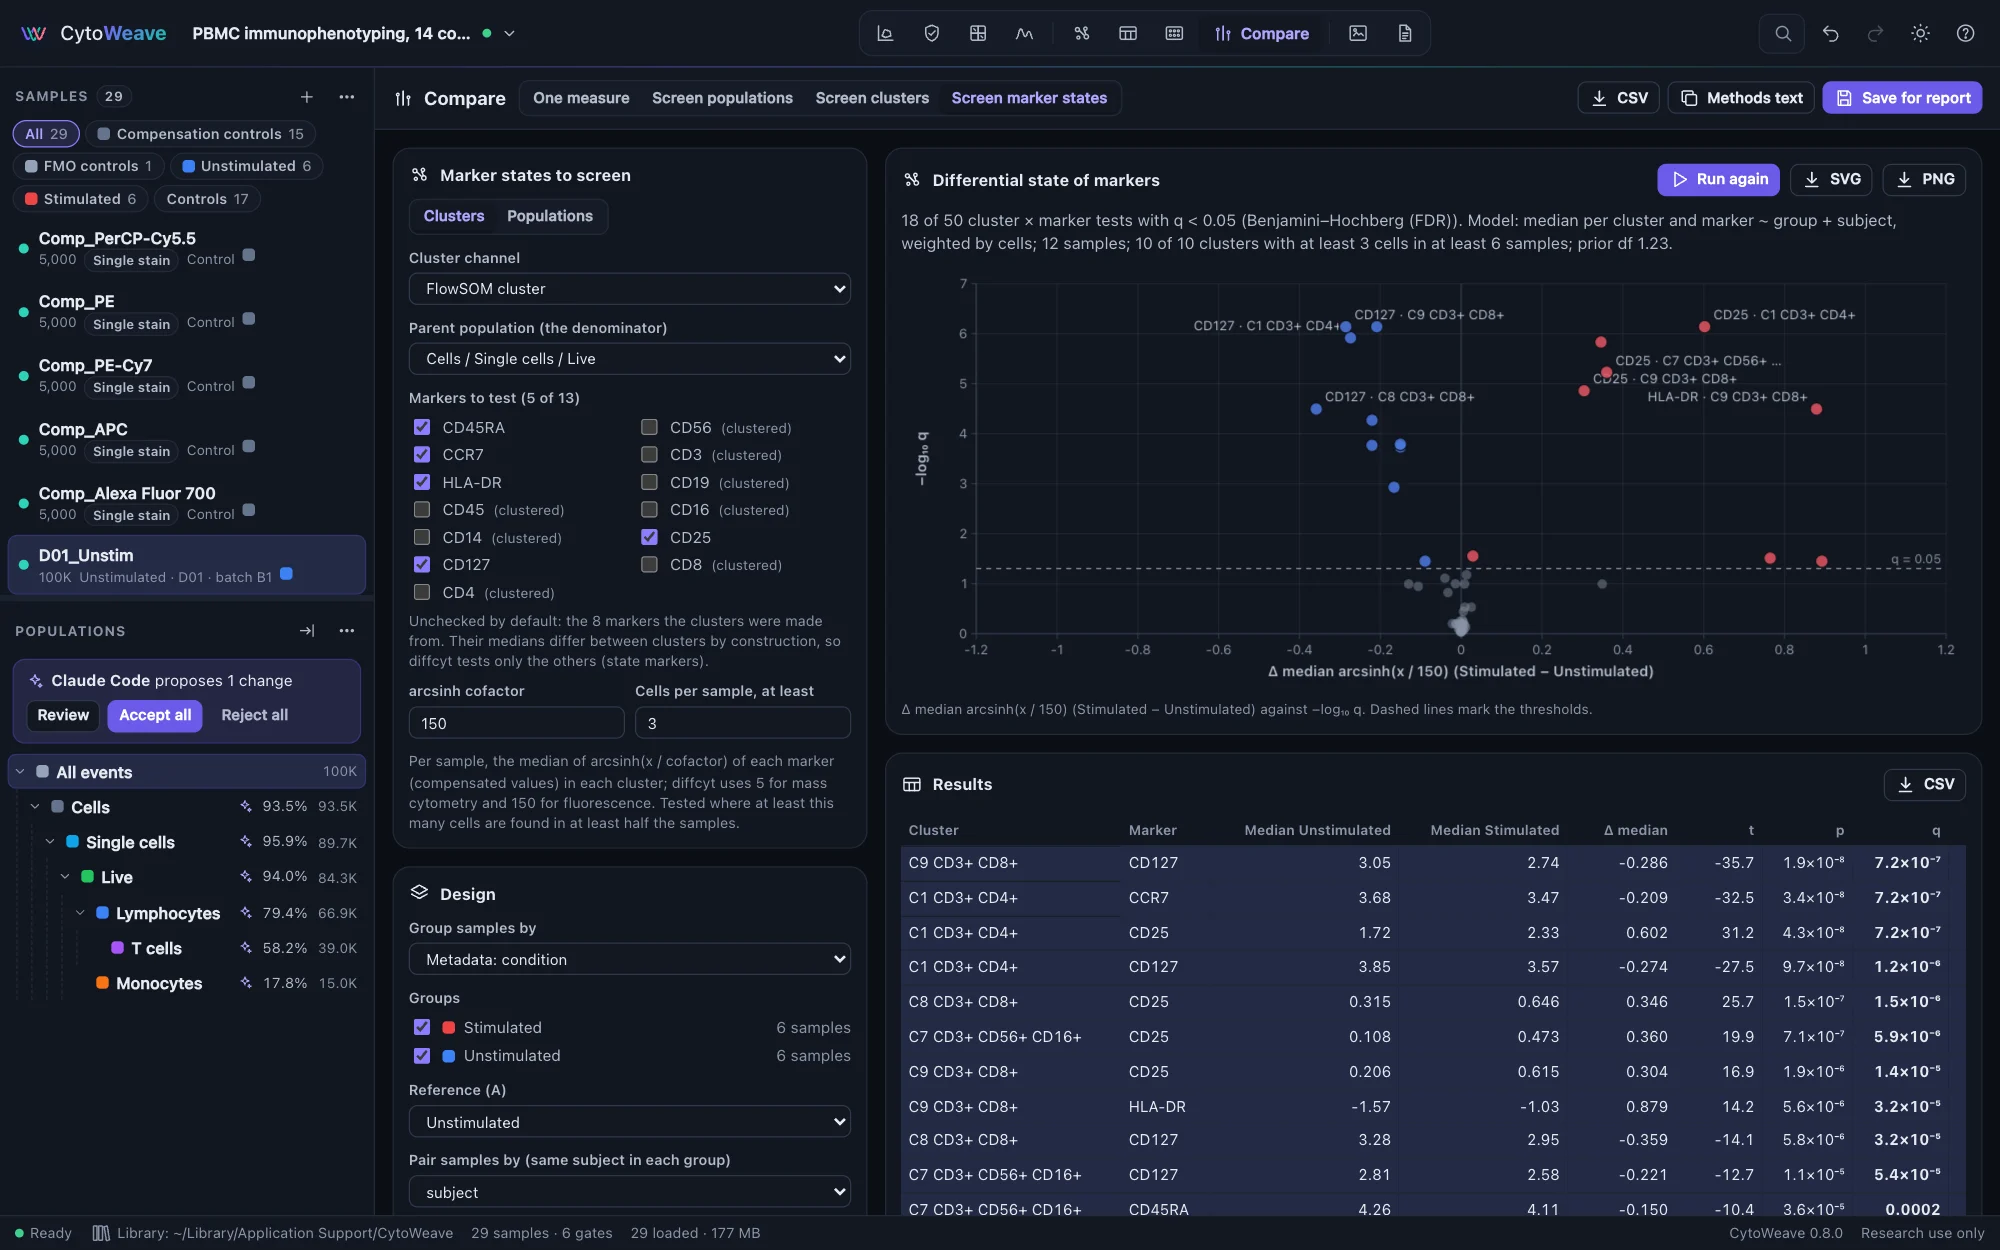Open the plate layout icon

click(1174, 33)
